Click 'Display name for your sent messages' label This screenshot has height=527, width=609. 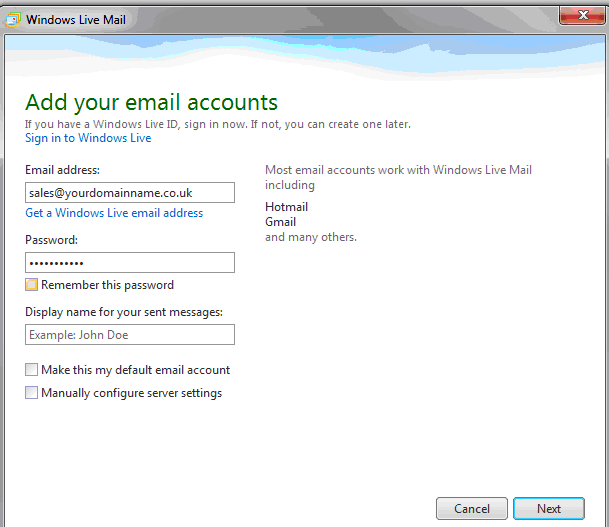[x=124, y=312]
